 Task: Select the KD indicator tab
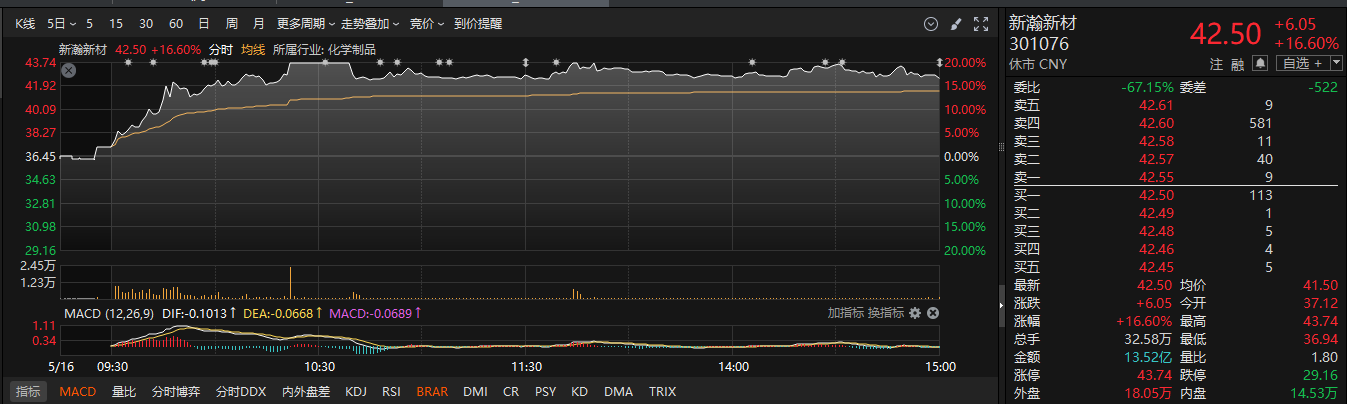coord(579,392)
